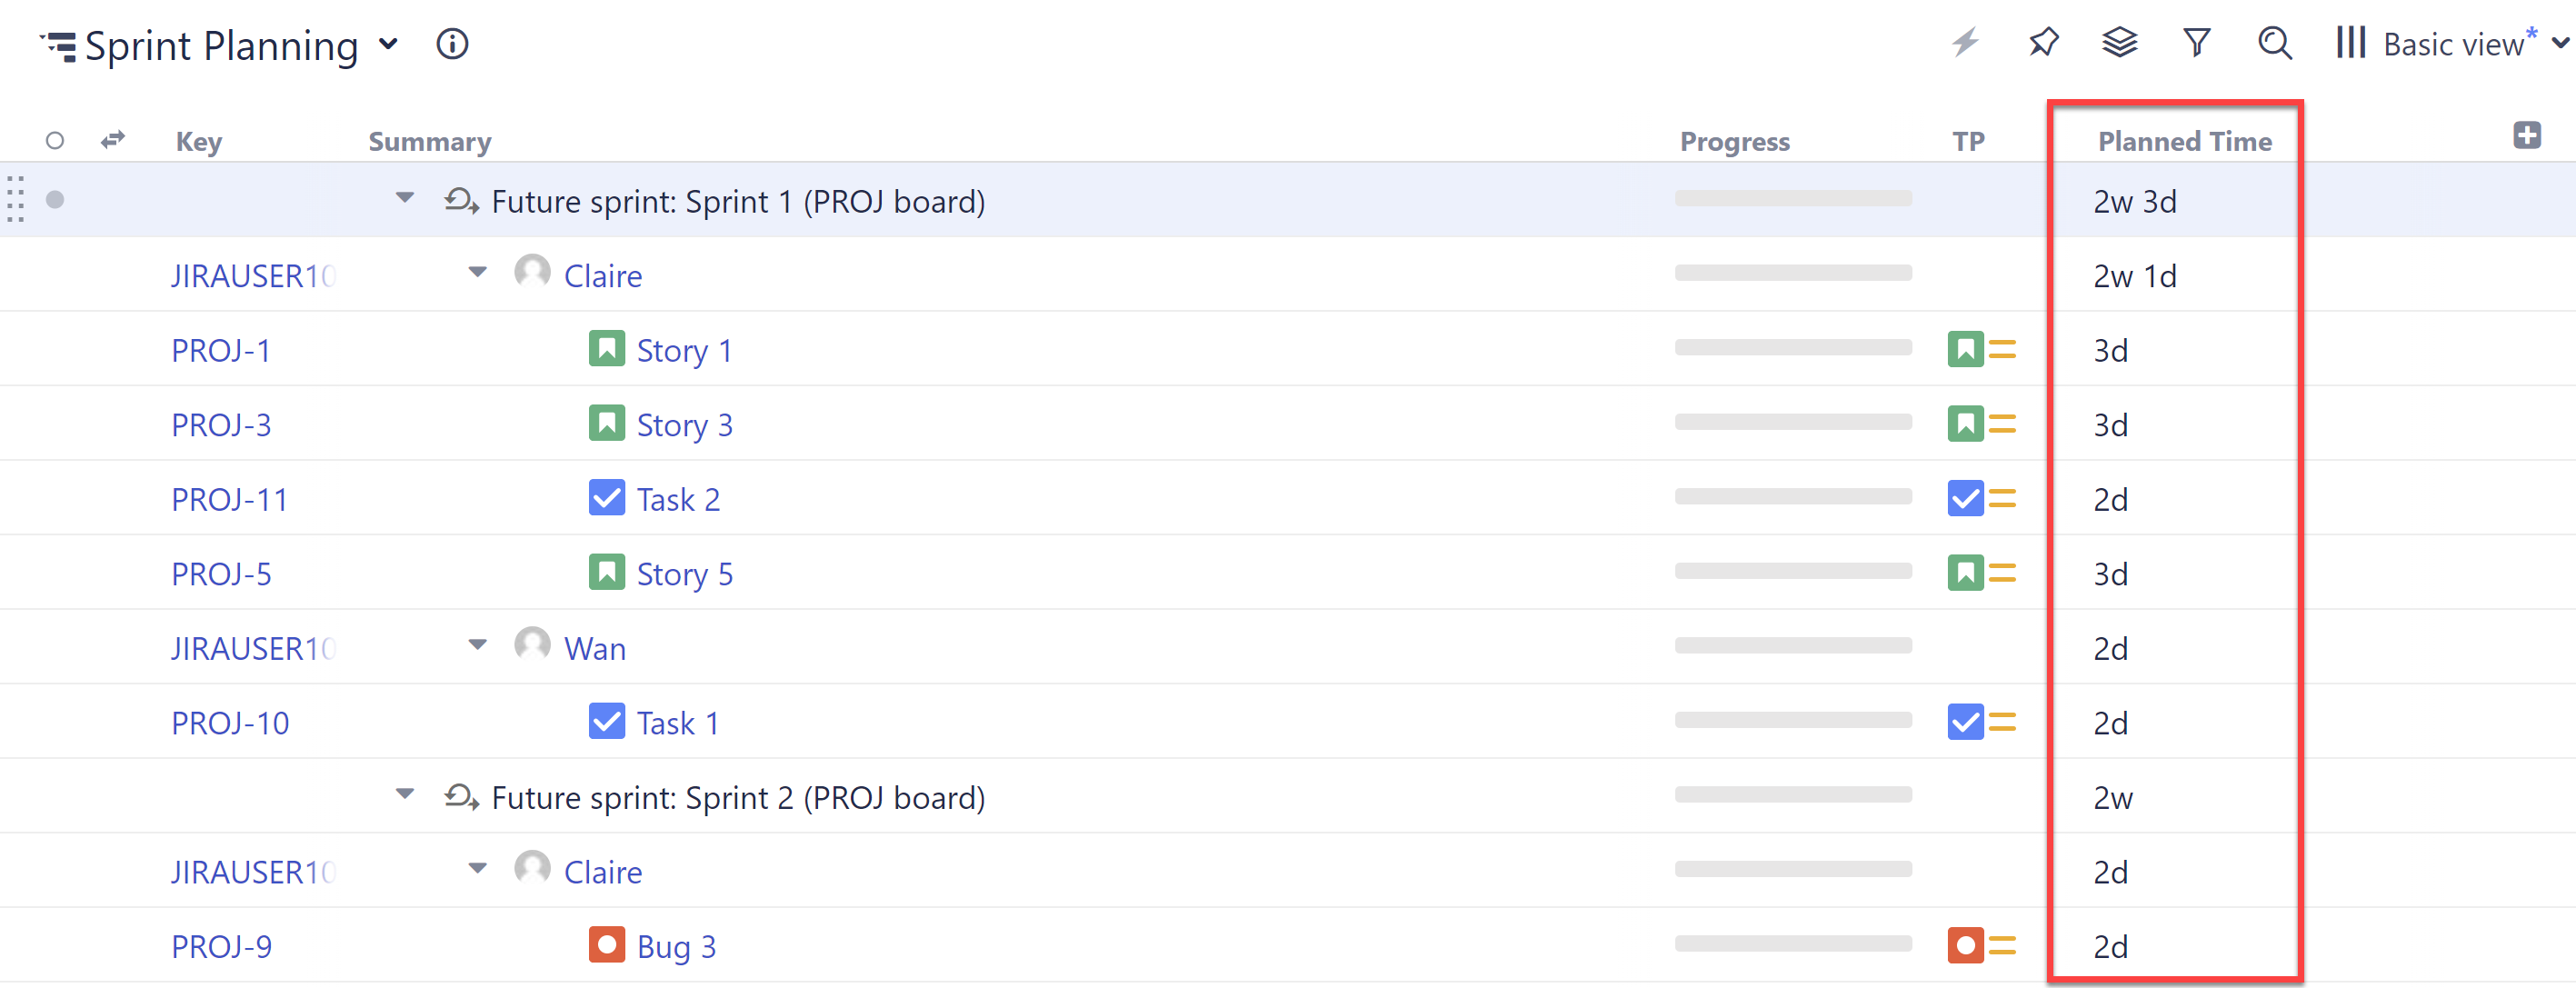The image size is (2576, 988).
Task: Click the progress bar for Story 1
Action: click(x=1792, y=348)
